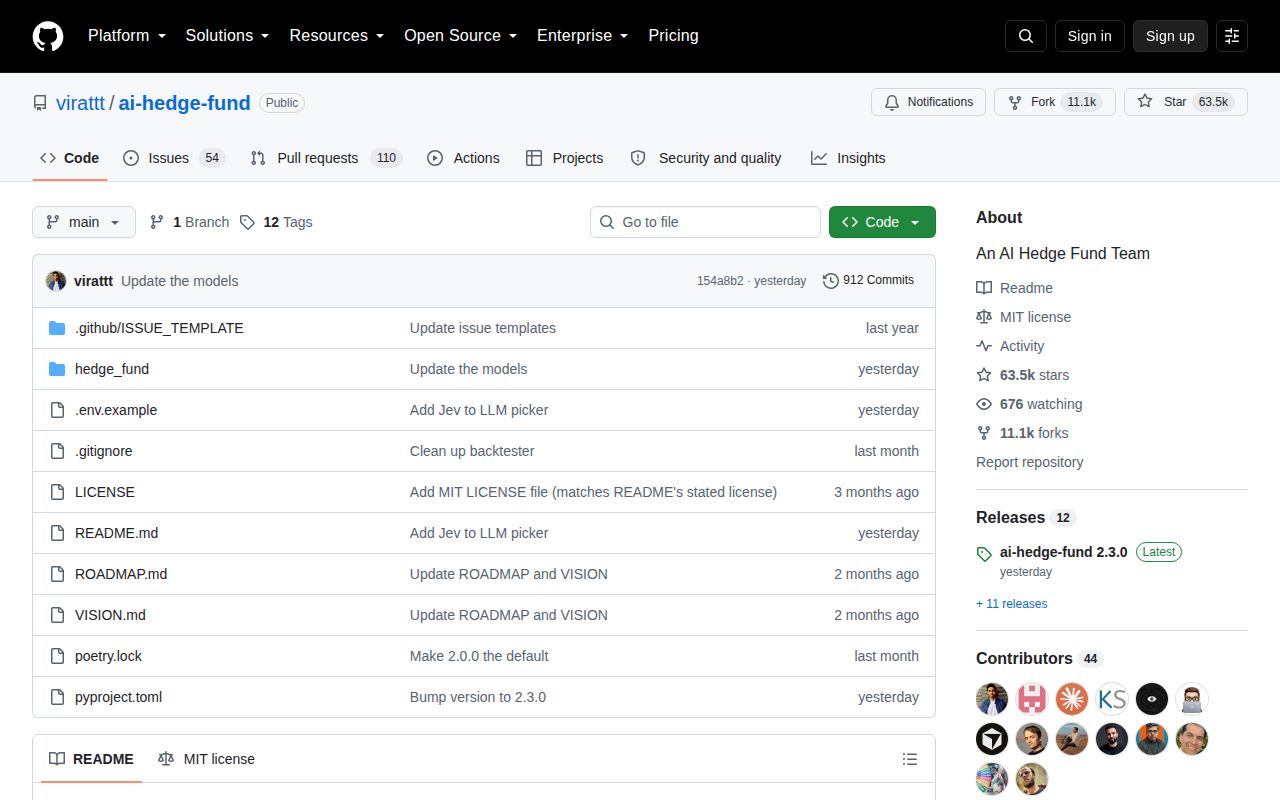Click the + 11 releases link
Viewport: 1280px width, 800px height.
coord(1011,604)
